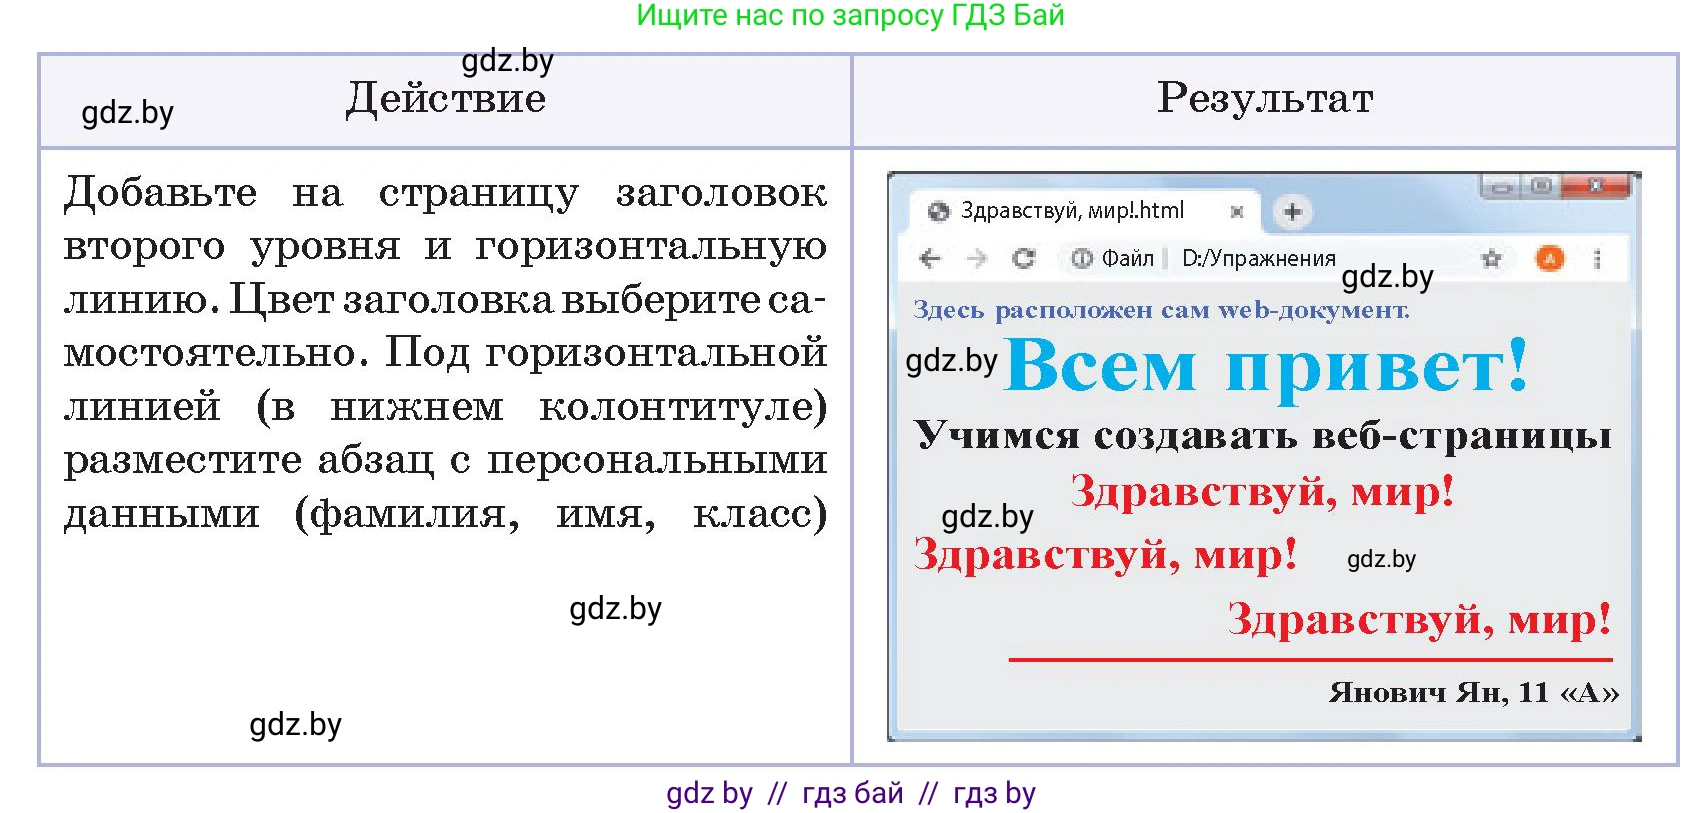Screen dimensions: 1704x813
Task: Click text Здесь расположен сам web-документ
Action: [1161, 310]
